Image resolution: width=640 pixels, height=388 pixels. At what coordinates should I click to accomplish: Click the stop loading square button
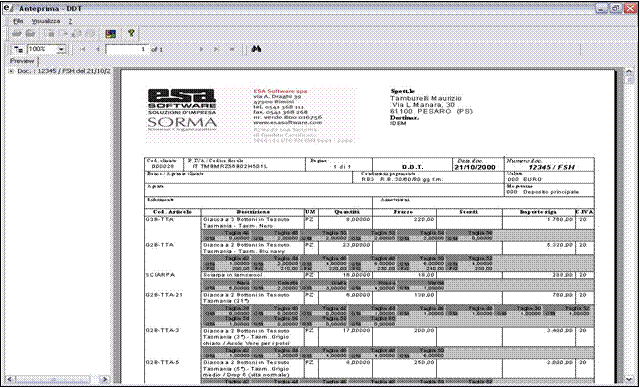[232, 49]
